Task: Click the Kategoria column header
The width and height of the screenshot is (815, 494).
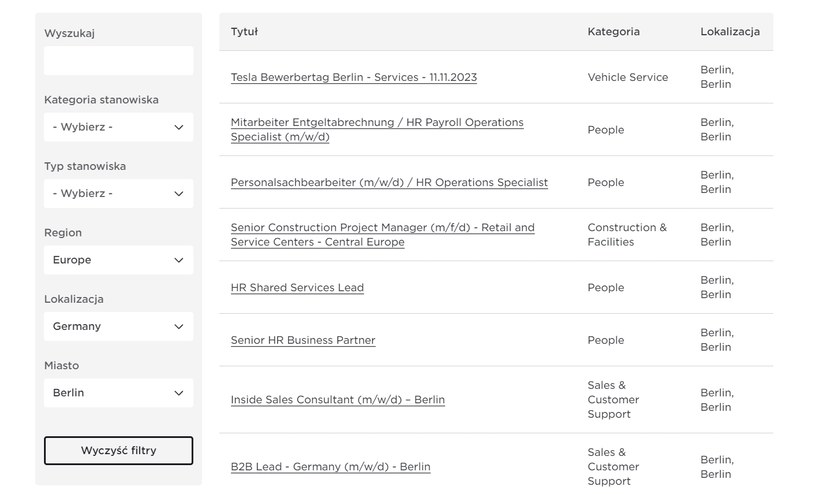Action: tap(613, 32)
